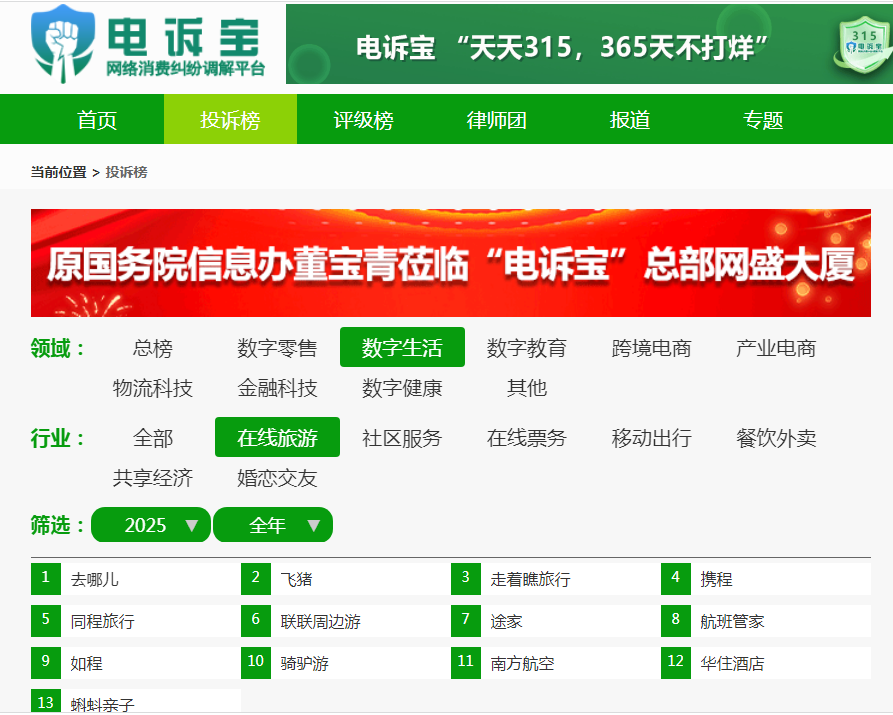Select the 总榜 domain filter

pos(153,348)
